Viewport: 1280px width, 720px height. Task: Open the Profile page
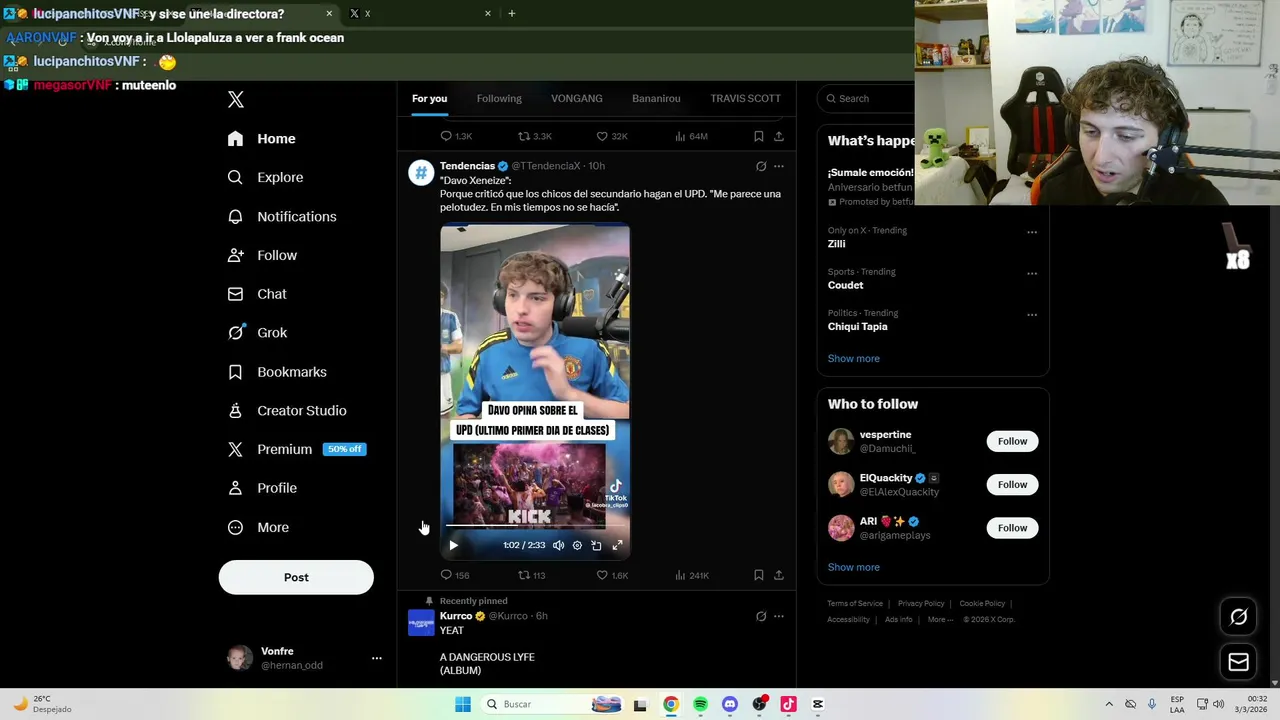click(263, 488)
